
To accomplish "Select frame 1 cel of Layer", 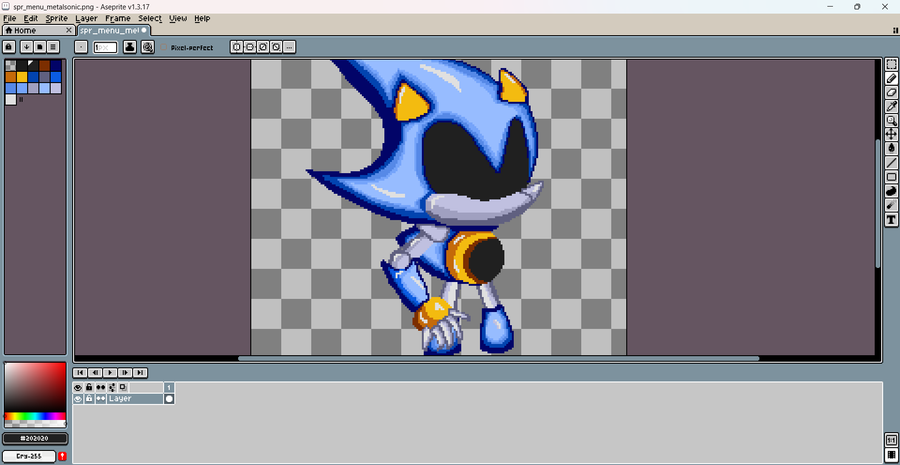I will point(169,398).
